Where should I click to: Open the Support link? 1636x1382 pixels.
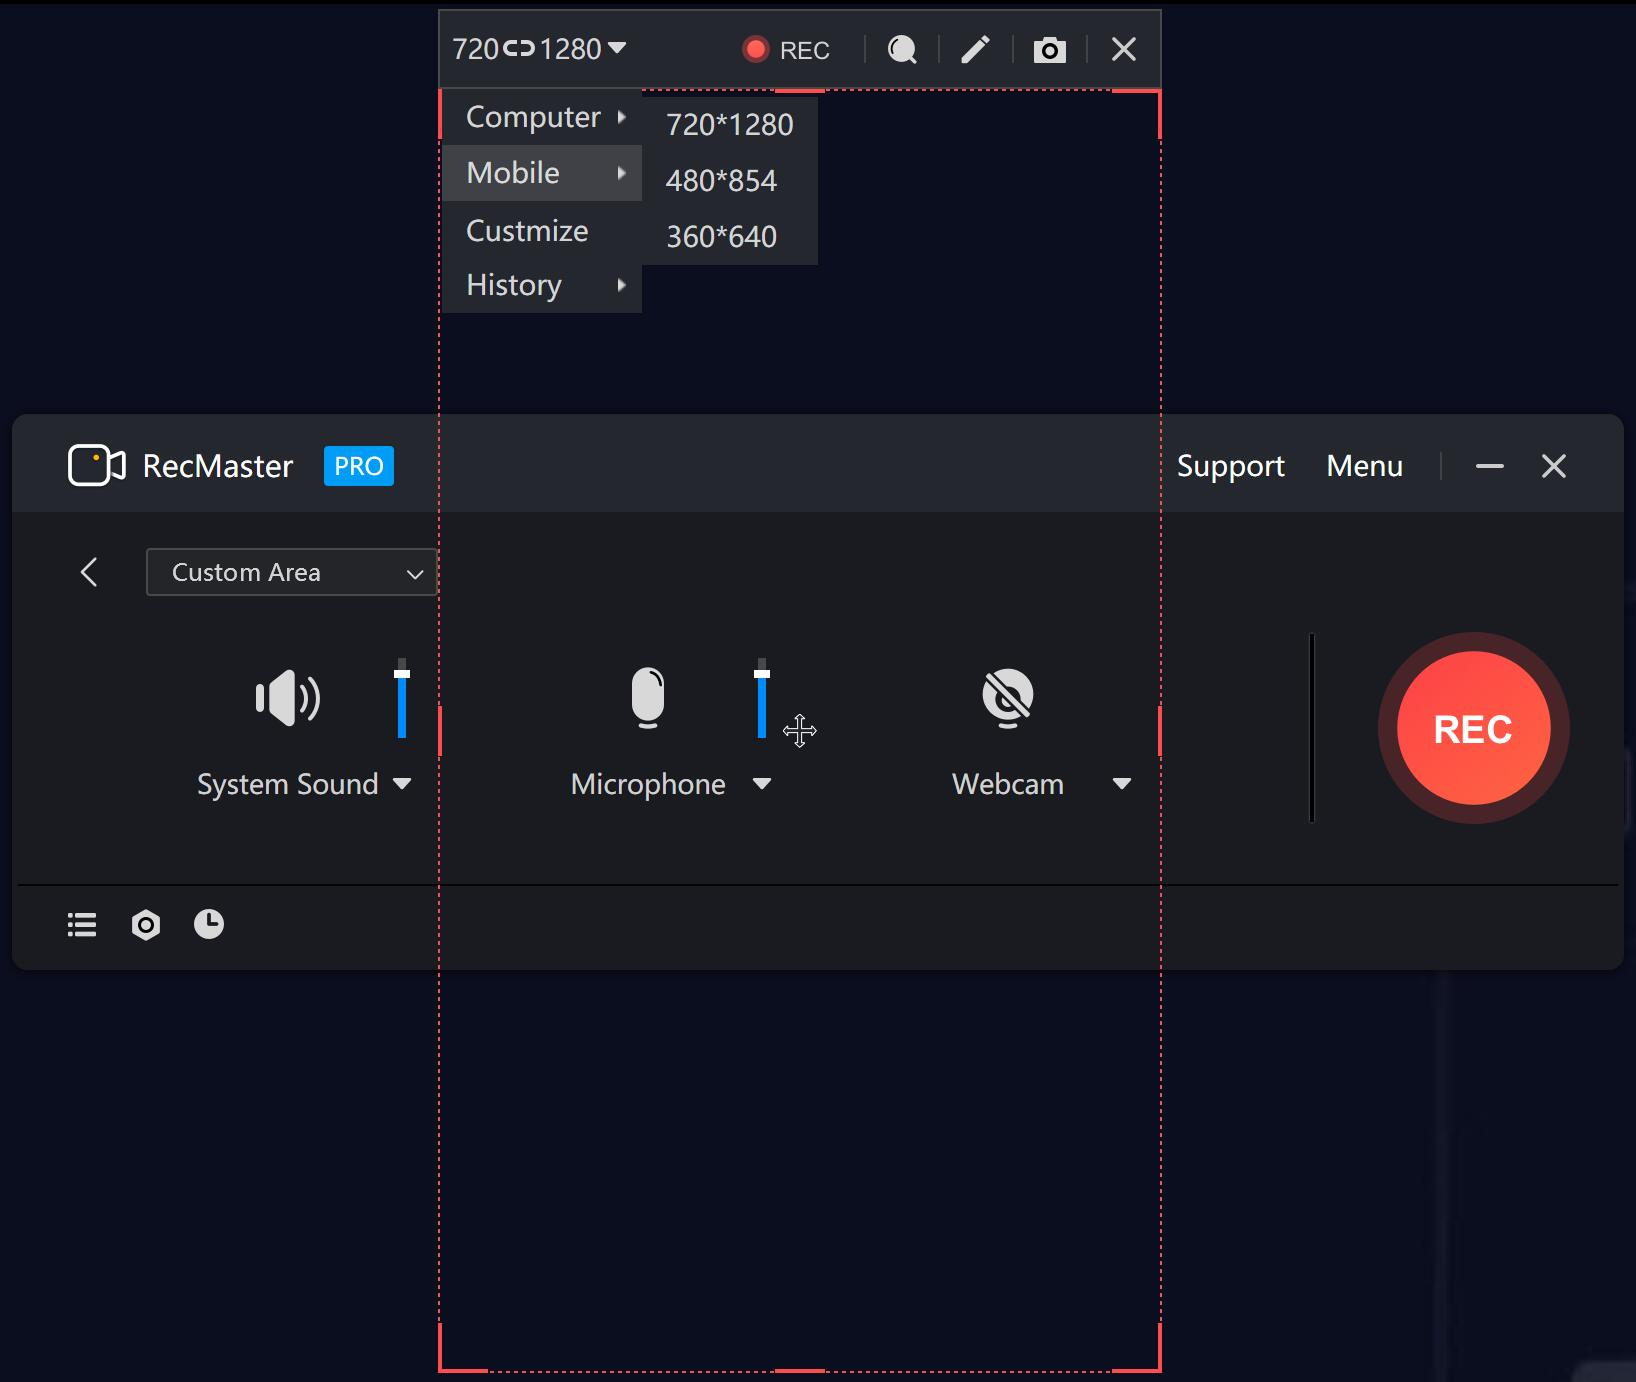[1230, 466]
